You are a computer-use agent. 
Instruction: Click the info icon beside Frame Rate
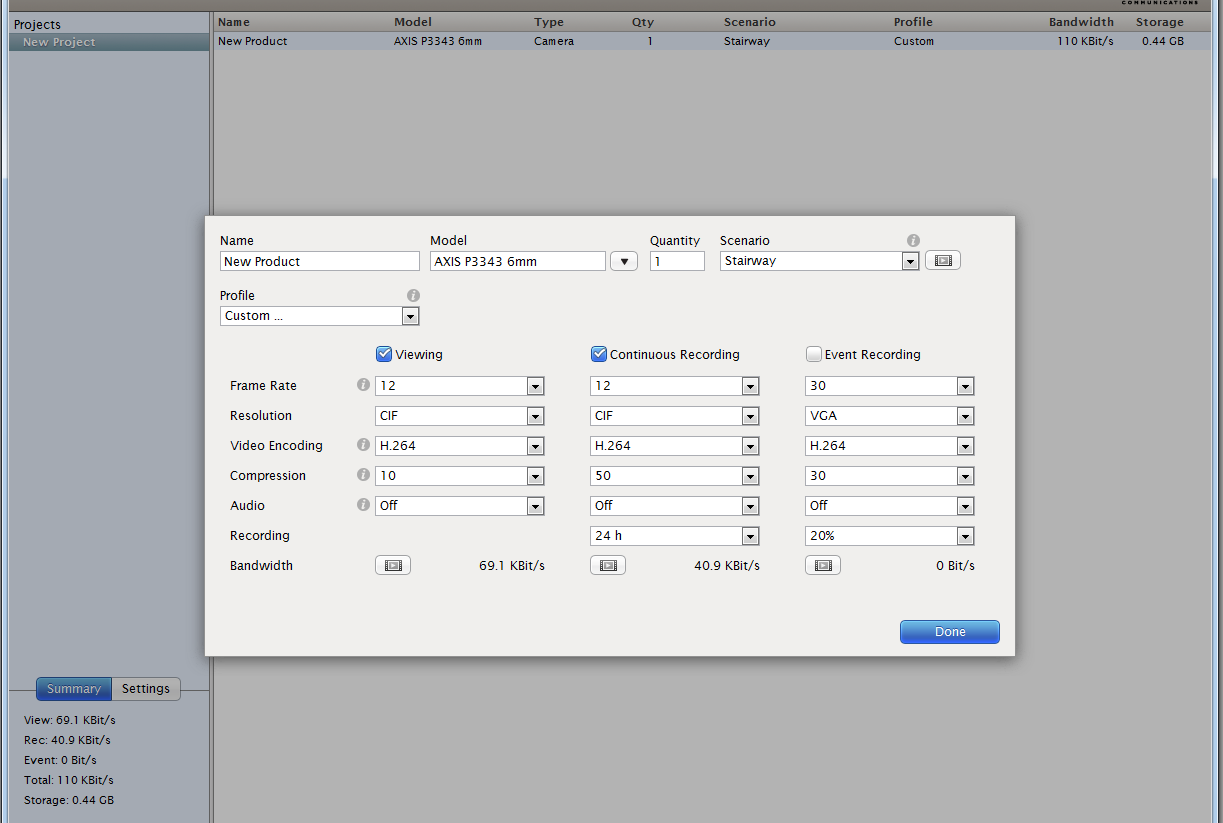click(363, 386)
